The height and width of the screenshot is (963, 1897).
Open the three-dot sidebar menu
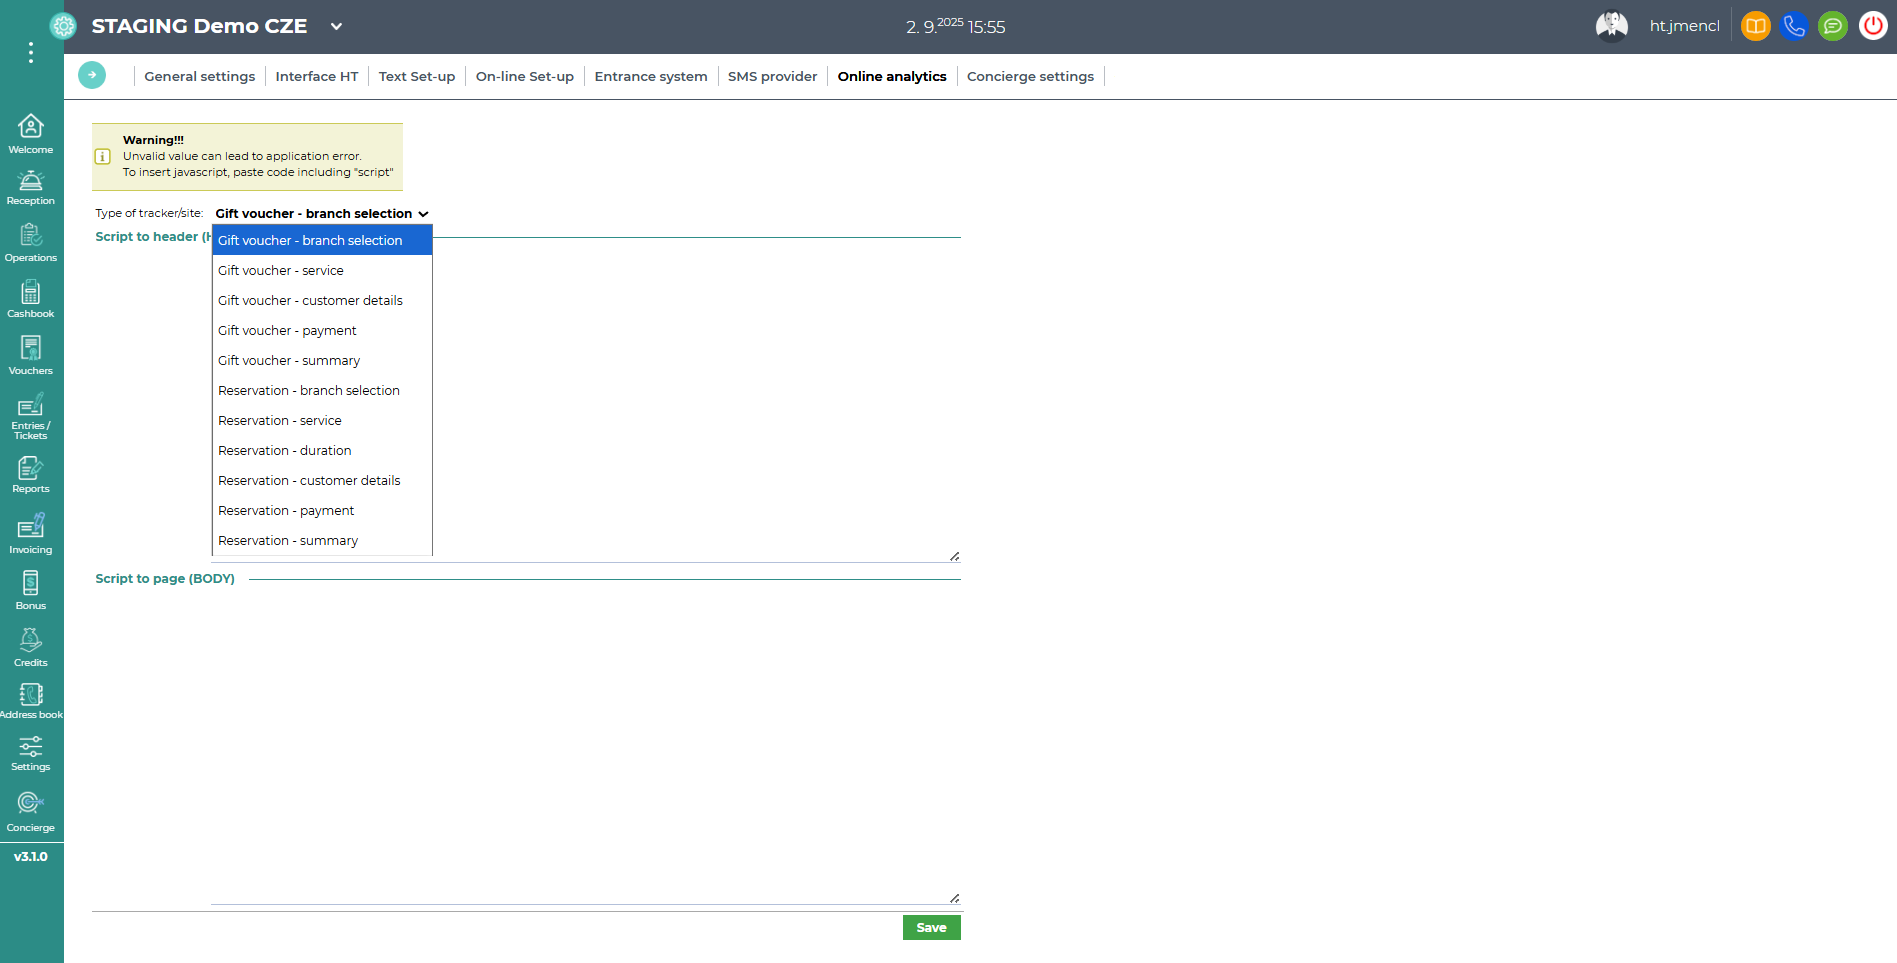pos(31,52)
